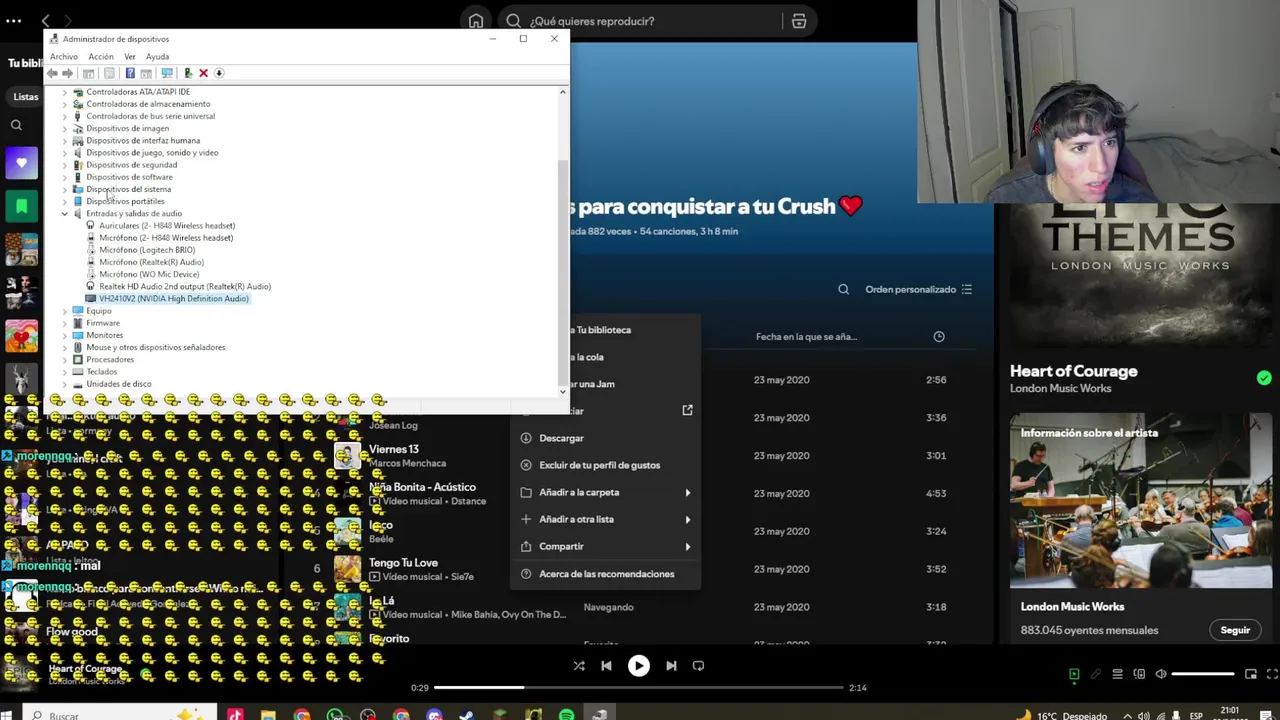Expand Dispositivos de imagen node
The image size is (1280, 720).
65,128
